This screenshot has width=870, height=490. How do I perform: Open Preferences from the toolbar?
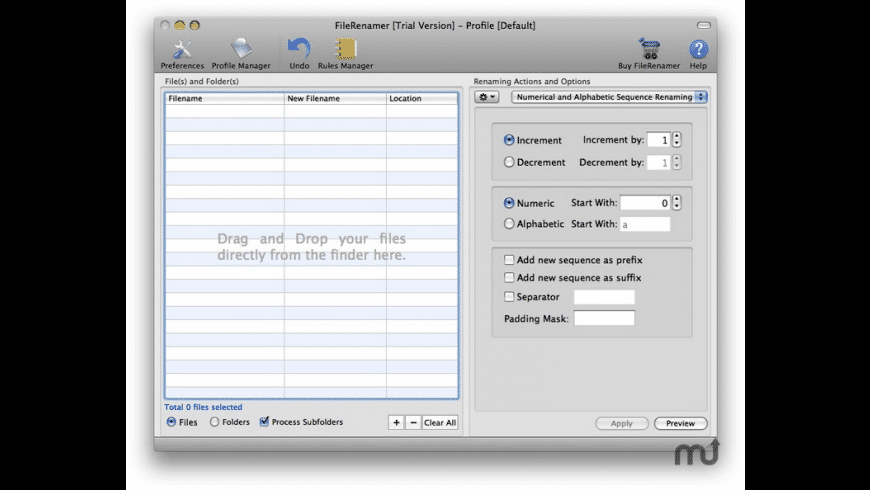(182, 54)
